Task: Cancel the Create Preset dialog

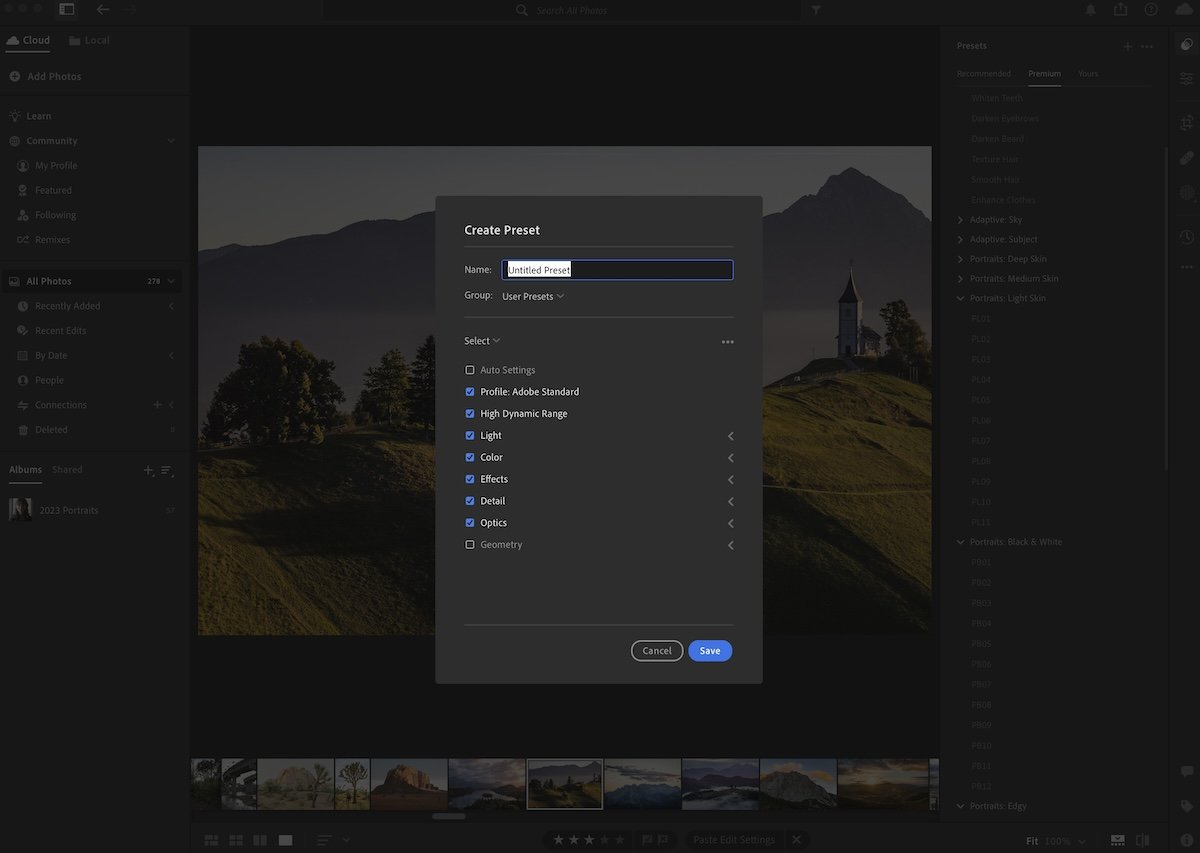Action: pos(657,650)
